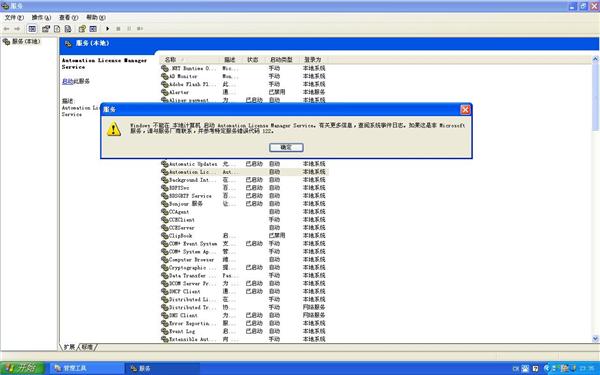Click the Pause Service toolbar icon

pyautogui.click(x=129, y=29)
